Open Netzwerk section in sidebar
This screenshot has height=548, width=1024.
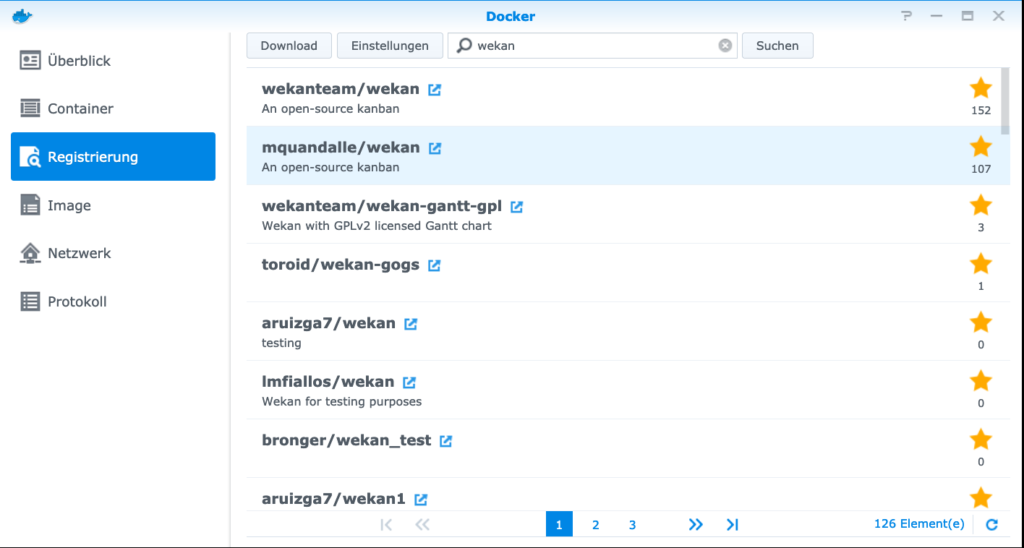pyautogui.click(x=113, y=253)
